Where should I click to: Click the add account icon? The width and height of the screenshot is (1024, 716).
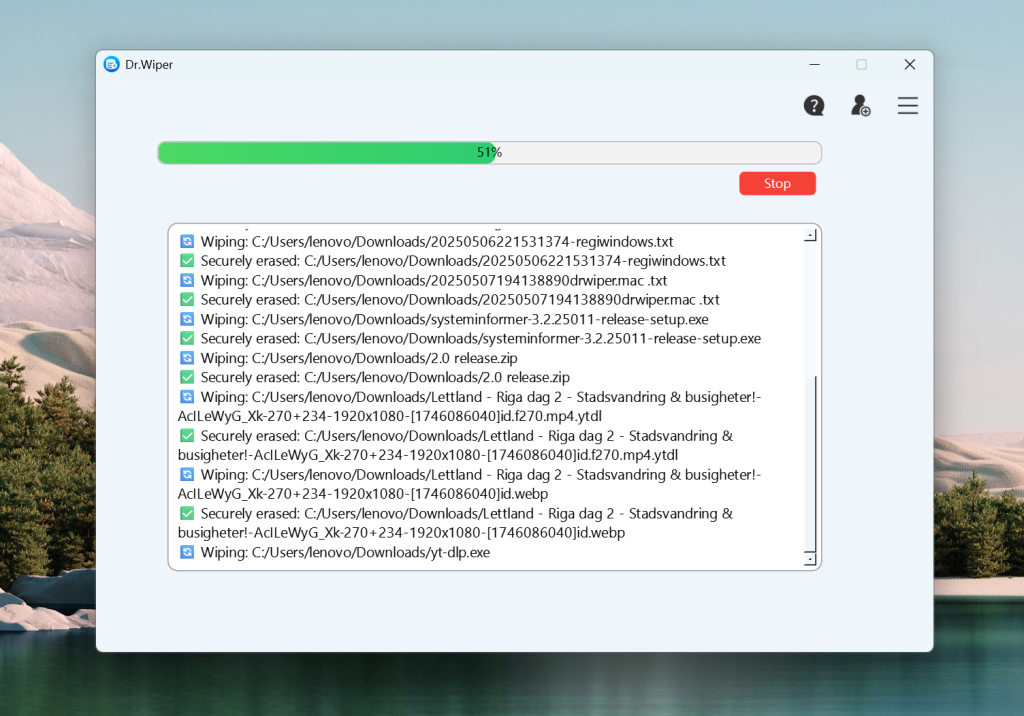click(x=861, y=105)
